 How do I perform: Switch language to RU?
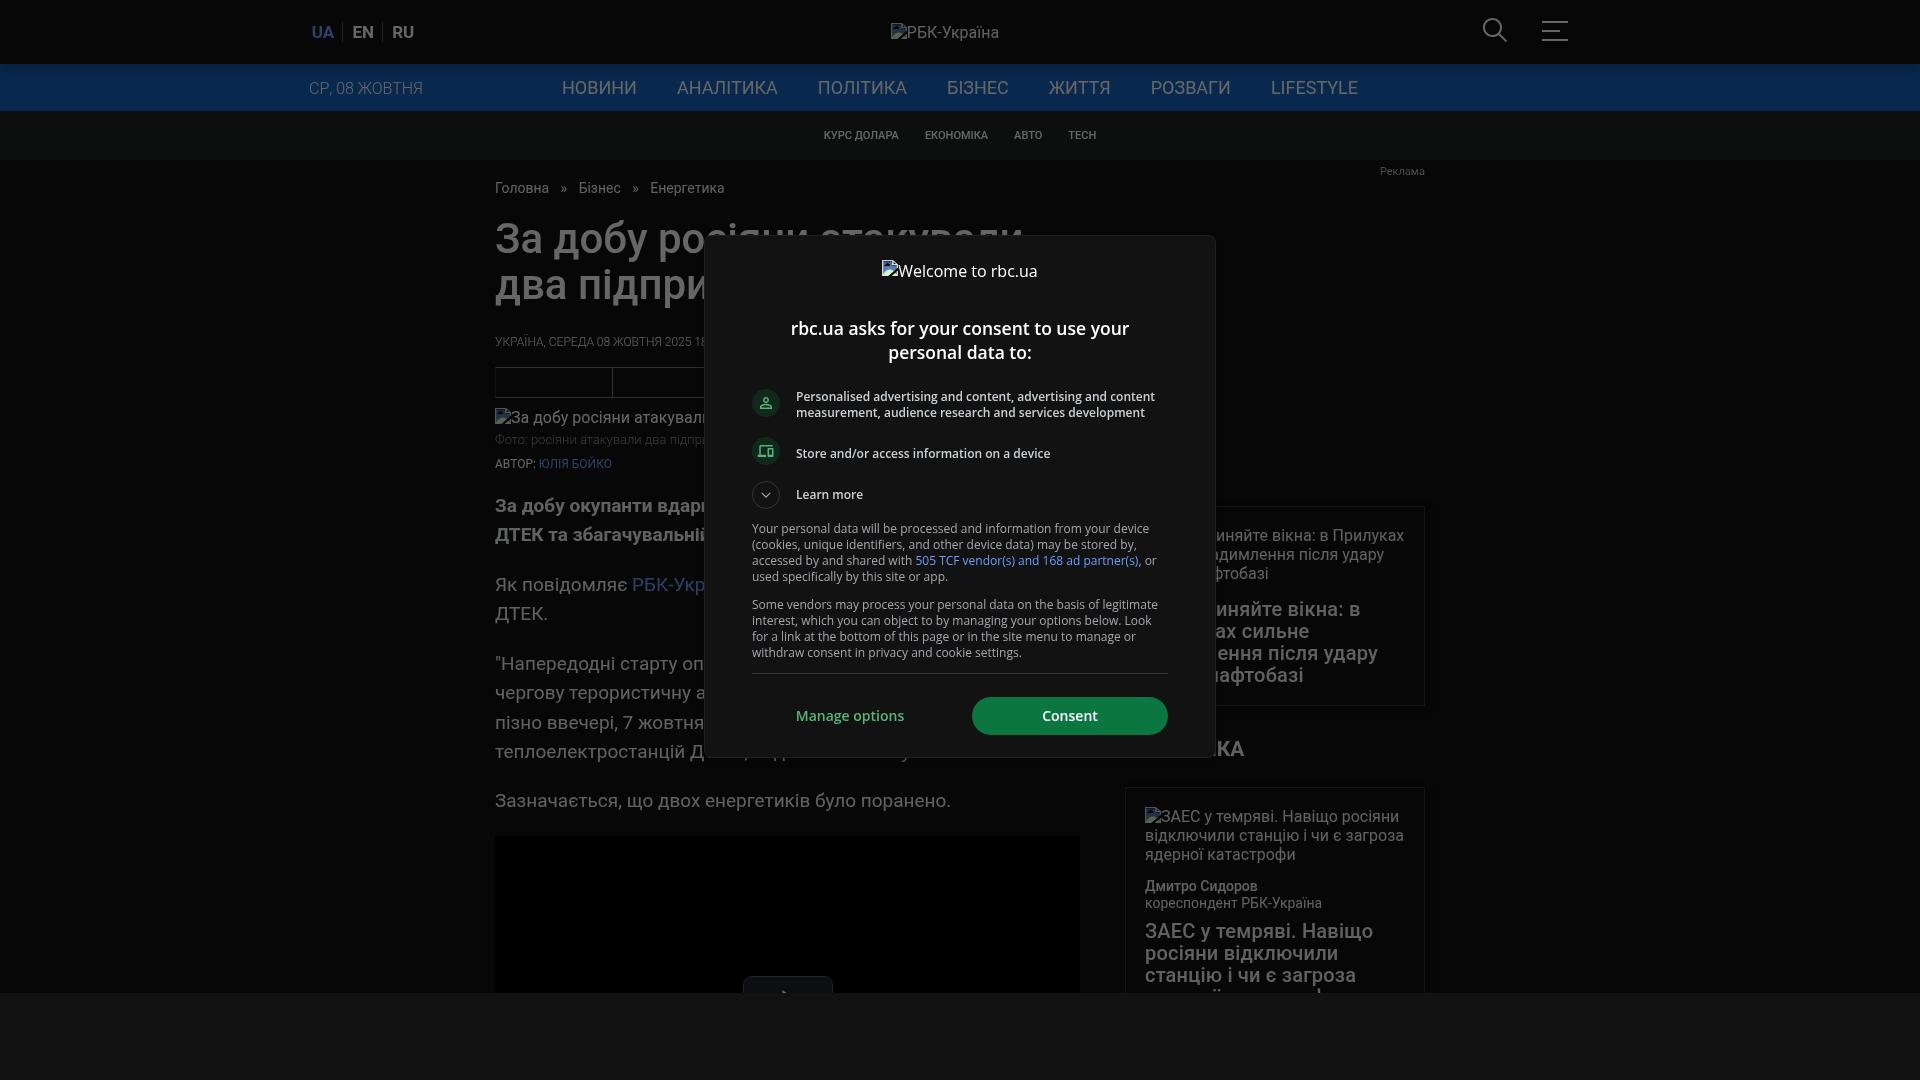403,32
